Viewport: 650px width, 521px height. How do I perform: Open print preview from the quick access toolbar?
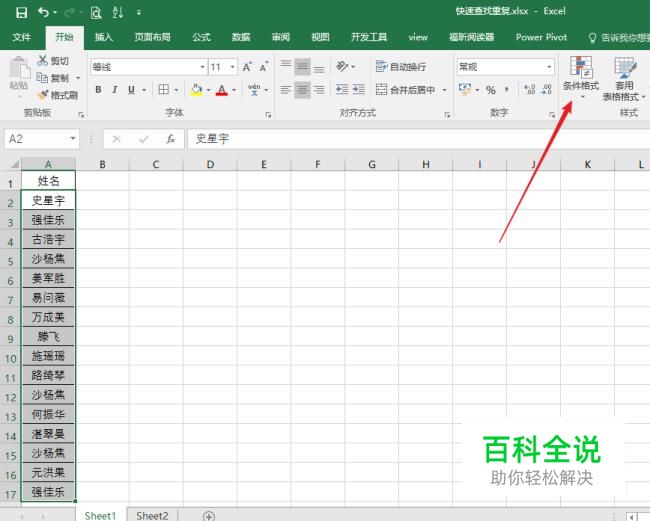pyautogui.click(x=96, y=13)
